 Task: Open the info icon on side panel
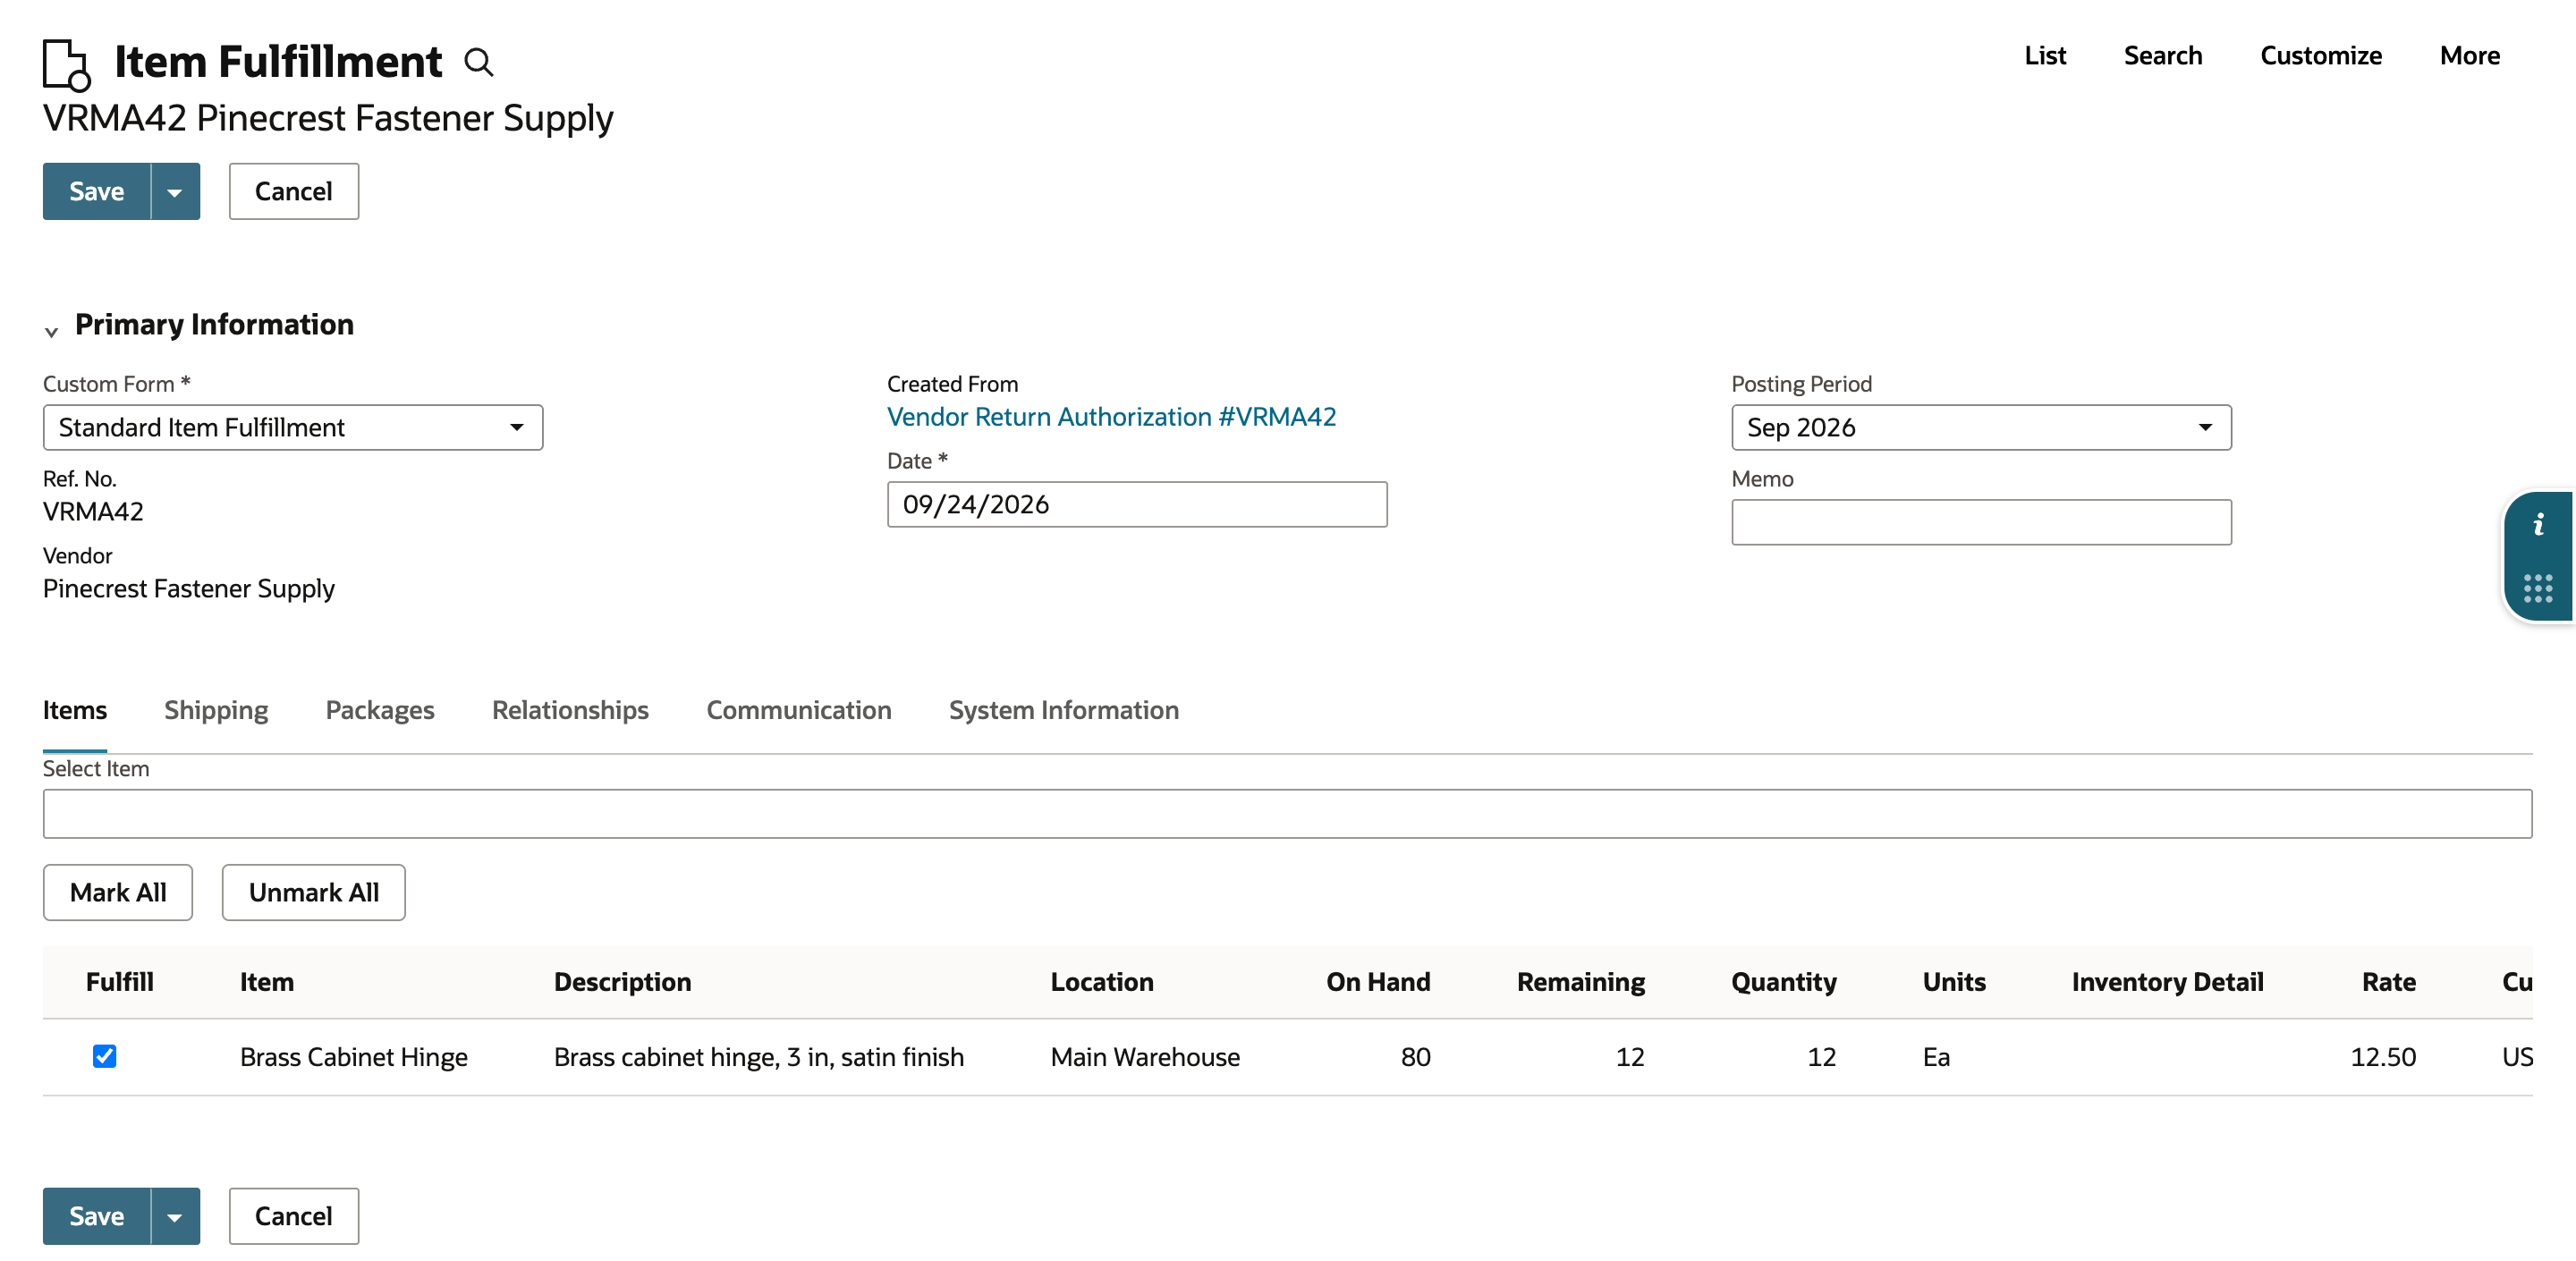[x=2538, y=524]
